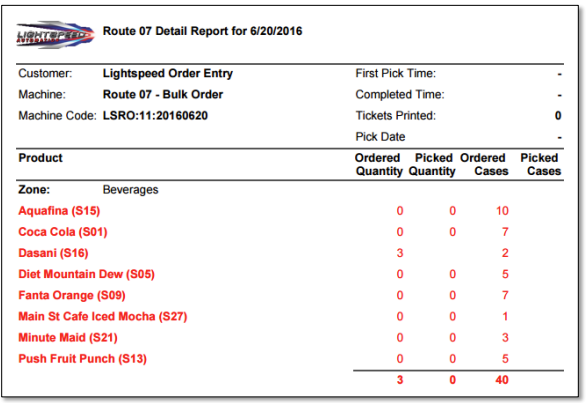Click Aquafina's ordered cases value 10

coord(502,211)
